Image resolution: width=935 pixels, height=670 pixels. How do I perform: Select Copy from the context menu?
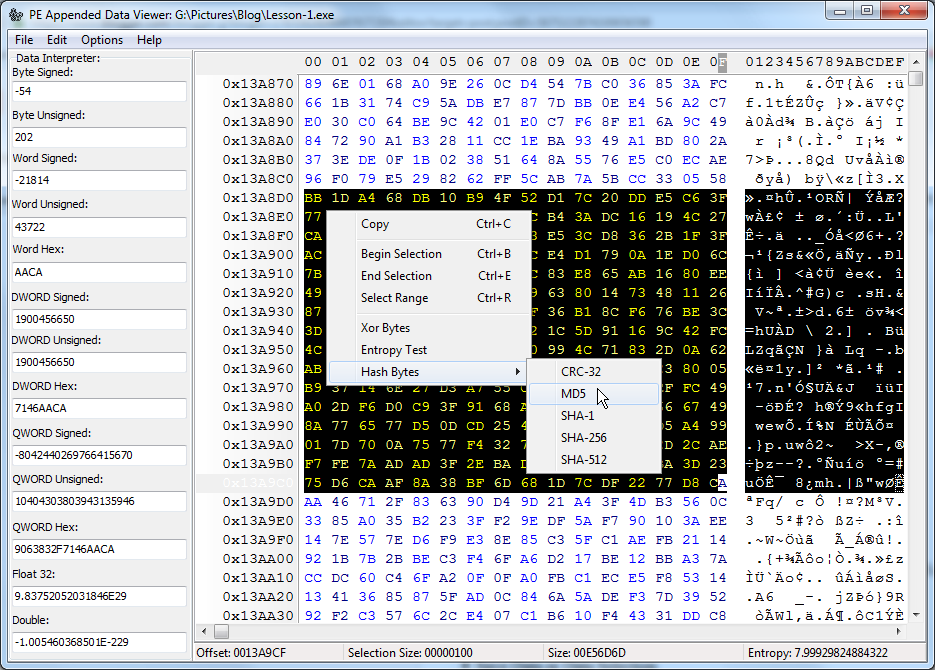[x=375, y=224]
